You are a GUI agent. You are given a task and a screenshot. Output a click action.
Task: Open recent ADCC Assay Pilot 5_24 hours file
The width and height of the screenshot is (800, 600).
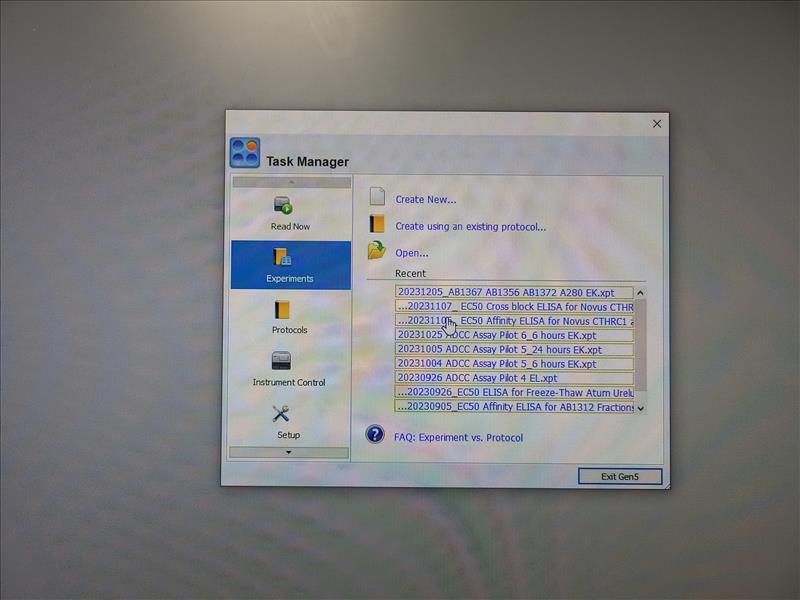(499, 350)
